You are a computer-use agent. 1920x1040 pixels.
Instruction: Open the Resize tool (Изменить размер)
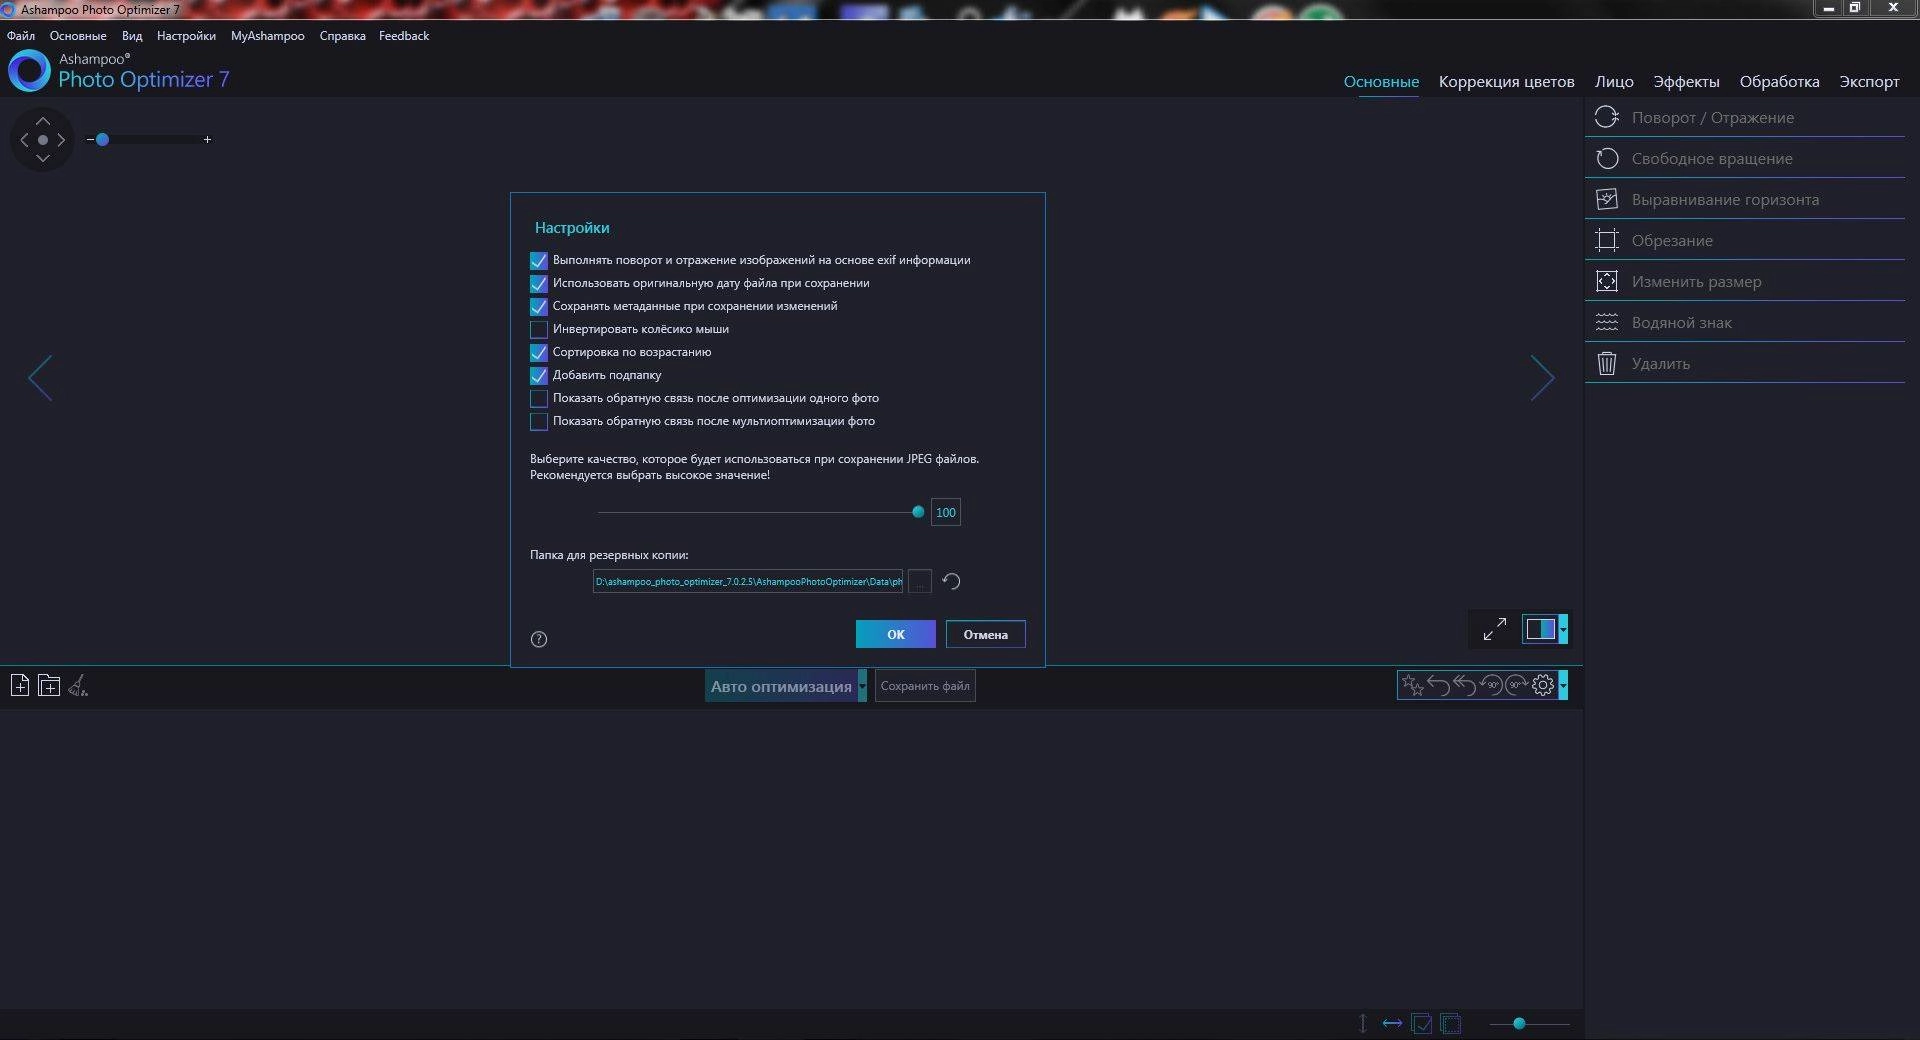[1744, 281]
